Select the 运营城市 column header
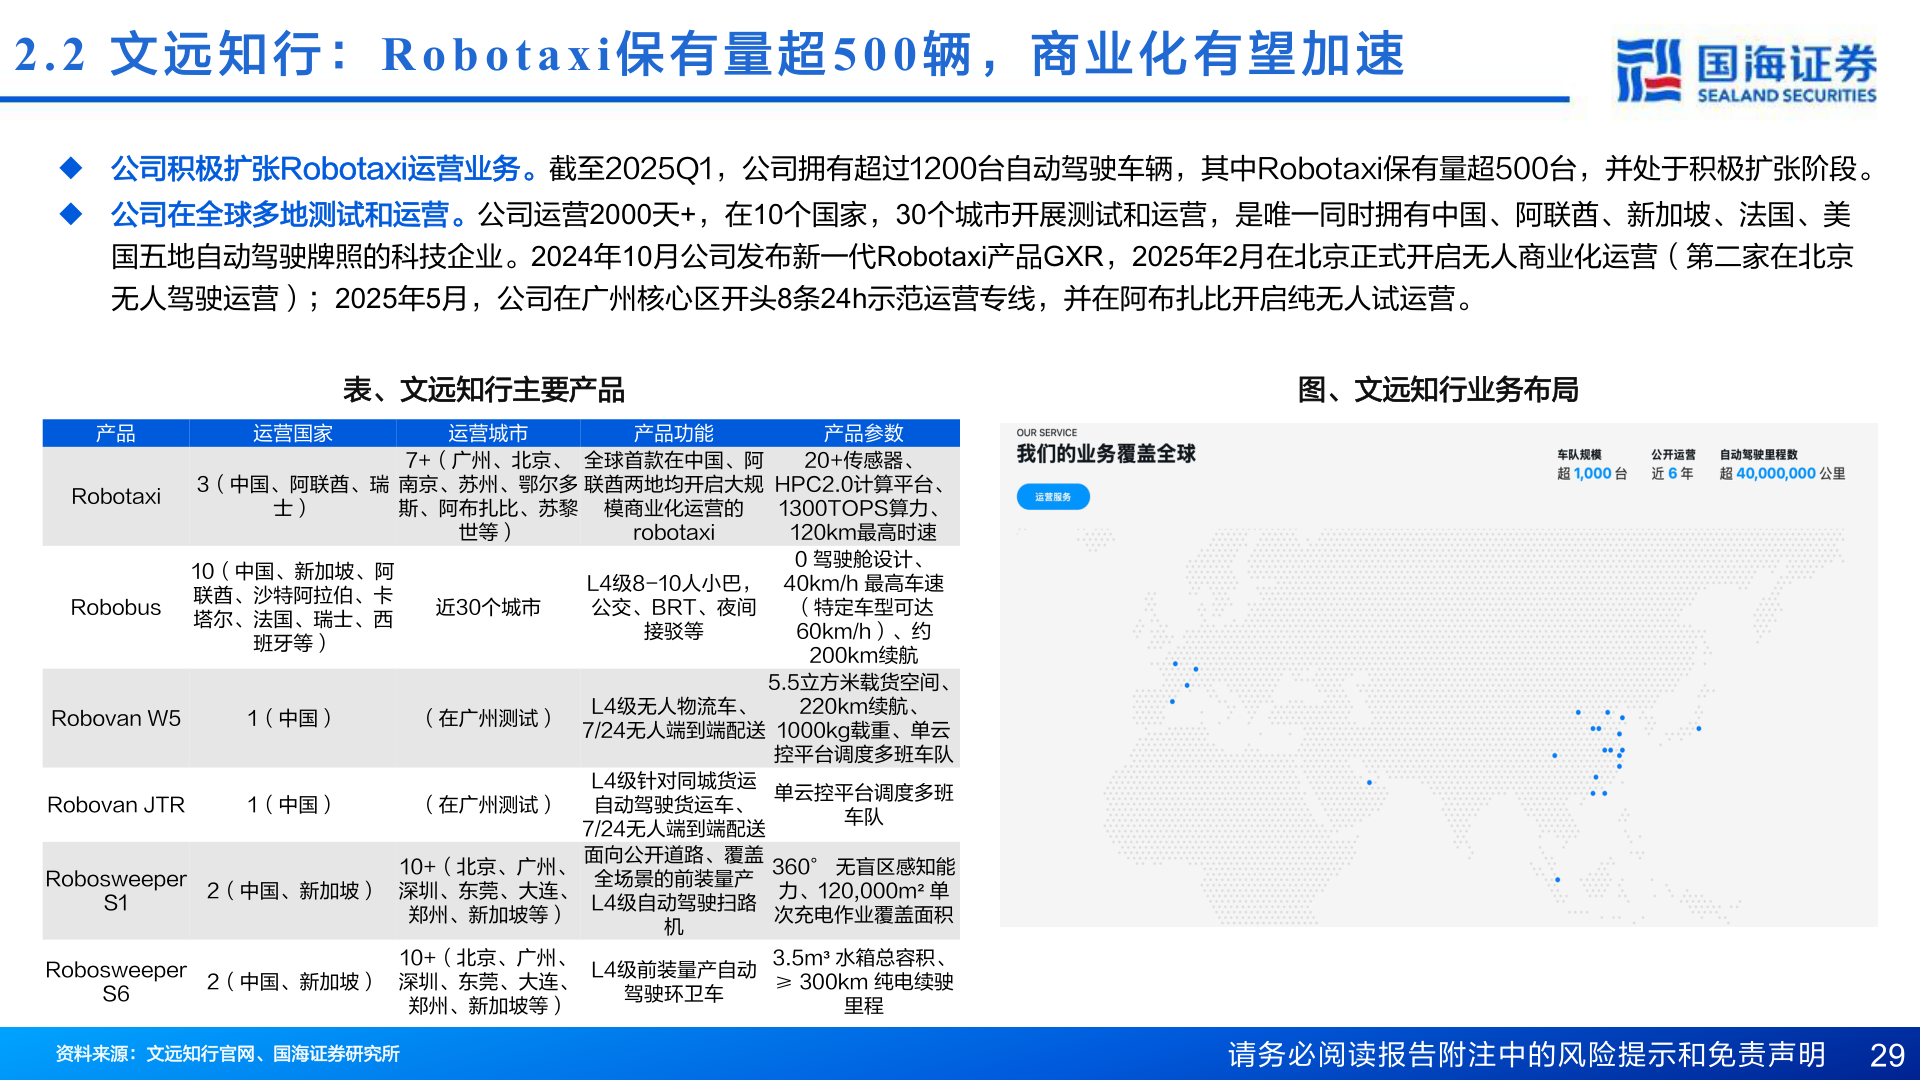This screenshot has height=1080, width=1920. 487,433
